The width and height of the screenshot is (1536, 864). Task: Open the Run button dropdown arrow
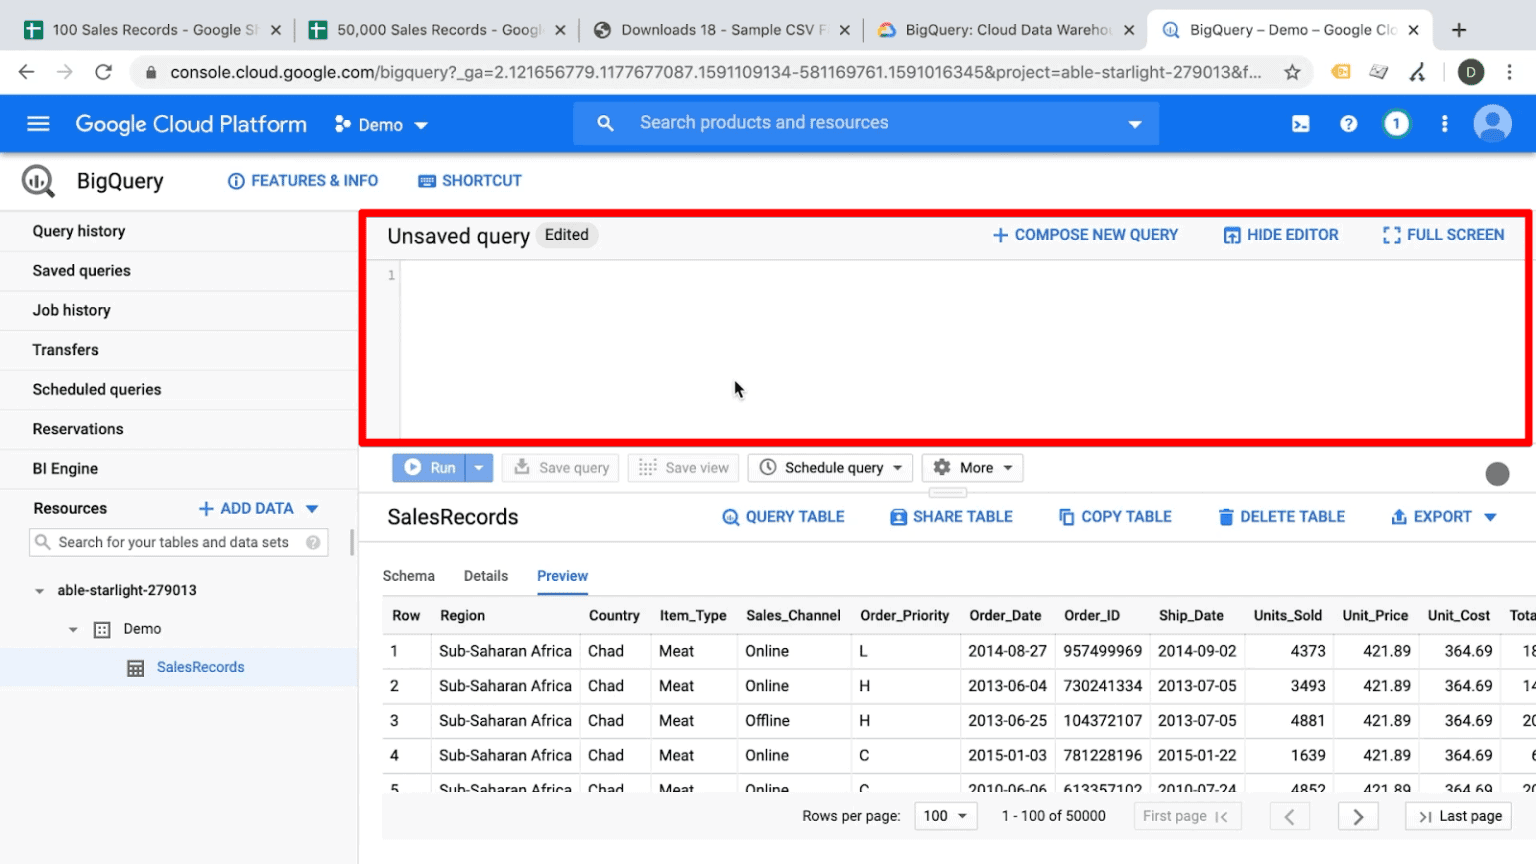[x=478, y=467]
